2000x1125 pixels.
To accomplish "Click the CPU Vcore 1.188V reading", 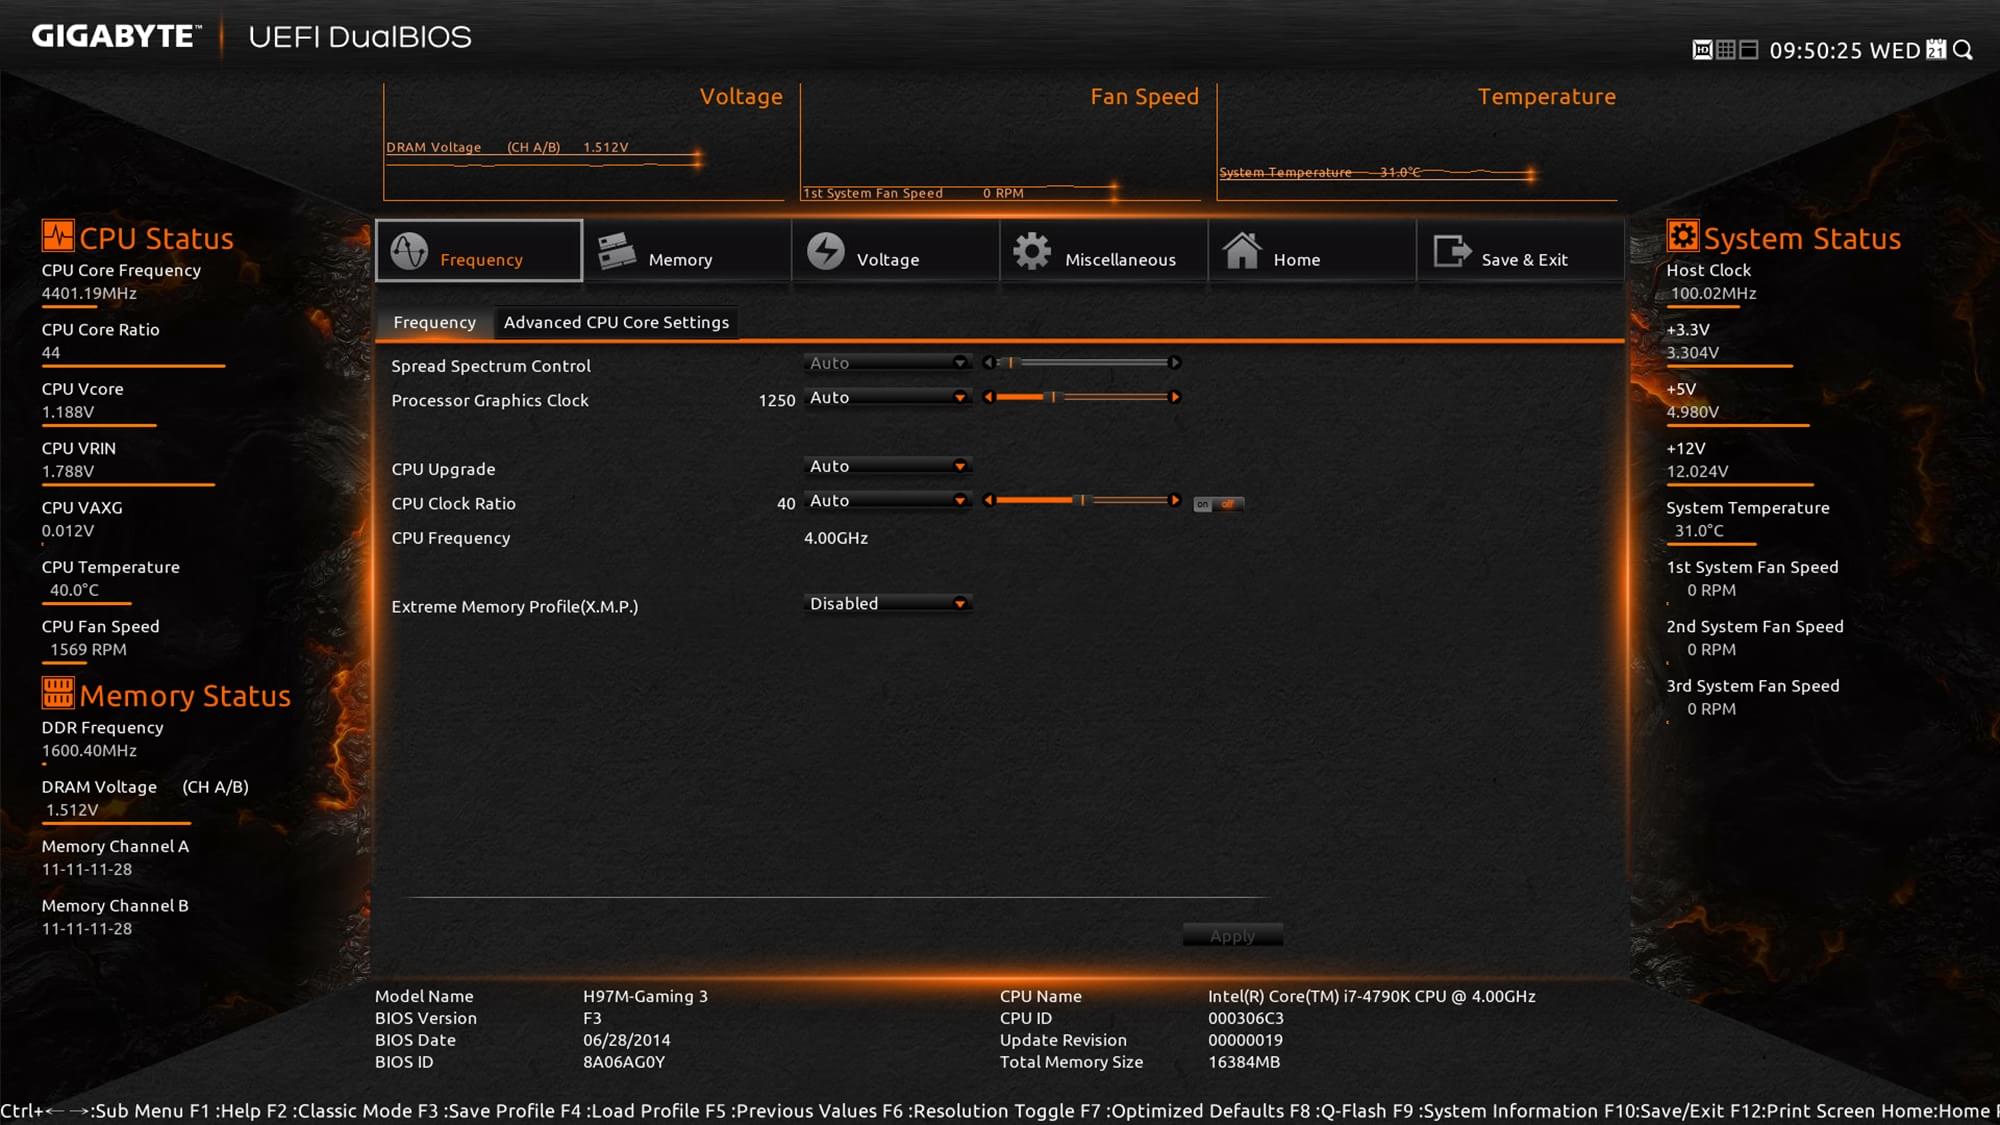I will [x=68, y=412].
